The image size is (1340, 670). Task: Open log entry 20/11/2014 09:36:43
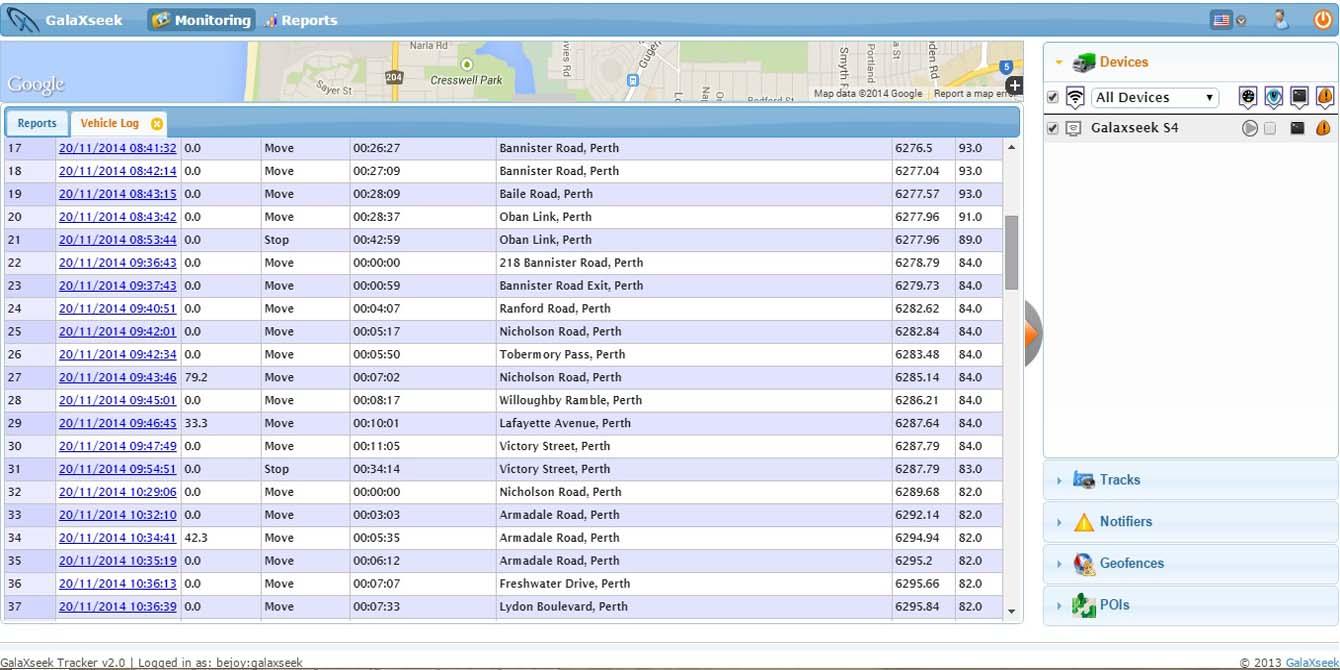pyautogui.click(x=118, y=263)
